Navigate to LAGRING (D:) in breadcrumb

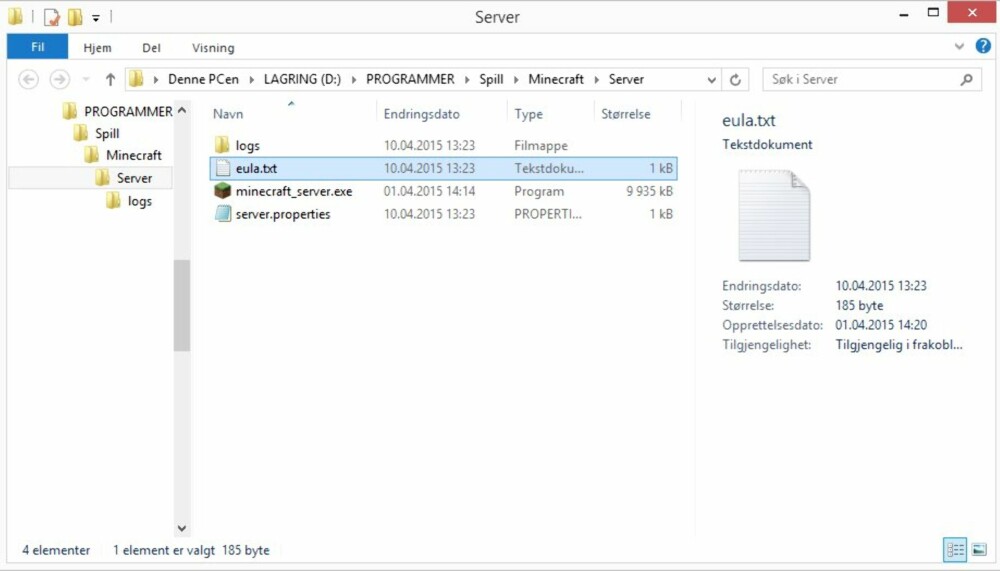click(x=302, y=79)
